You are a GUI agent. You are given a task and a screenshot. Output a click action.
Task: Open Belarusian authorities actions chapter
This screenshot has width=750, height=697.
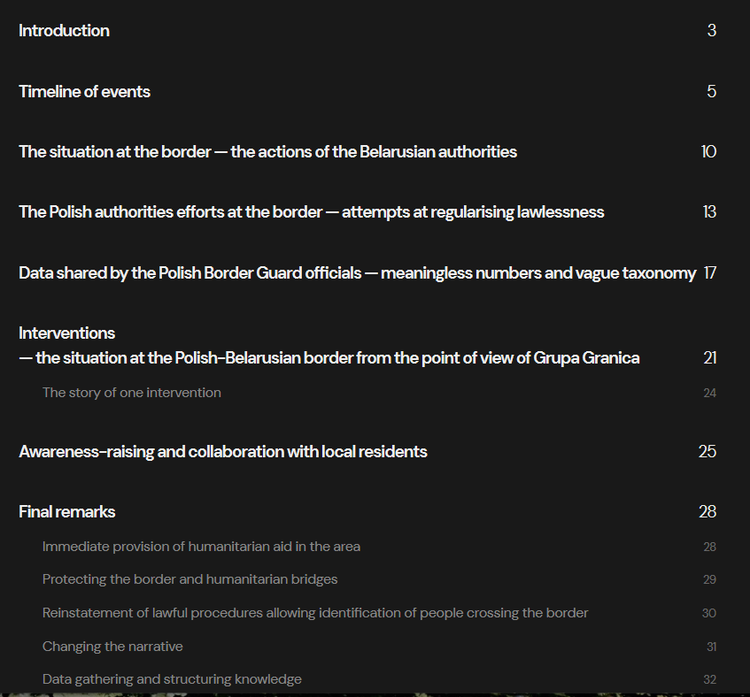click(268, 152)
